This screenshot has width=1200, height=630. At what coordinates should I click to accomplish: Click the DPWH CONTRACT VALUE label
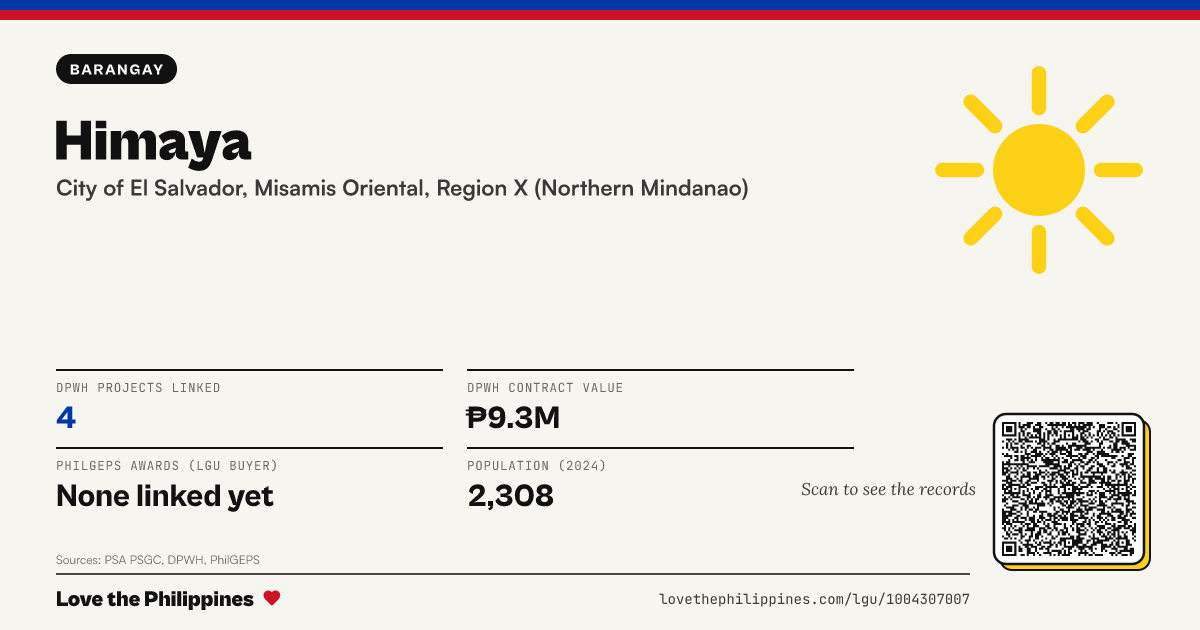click(545, 388)
